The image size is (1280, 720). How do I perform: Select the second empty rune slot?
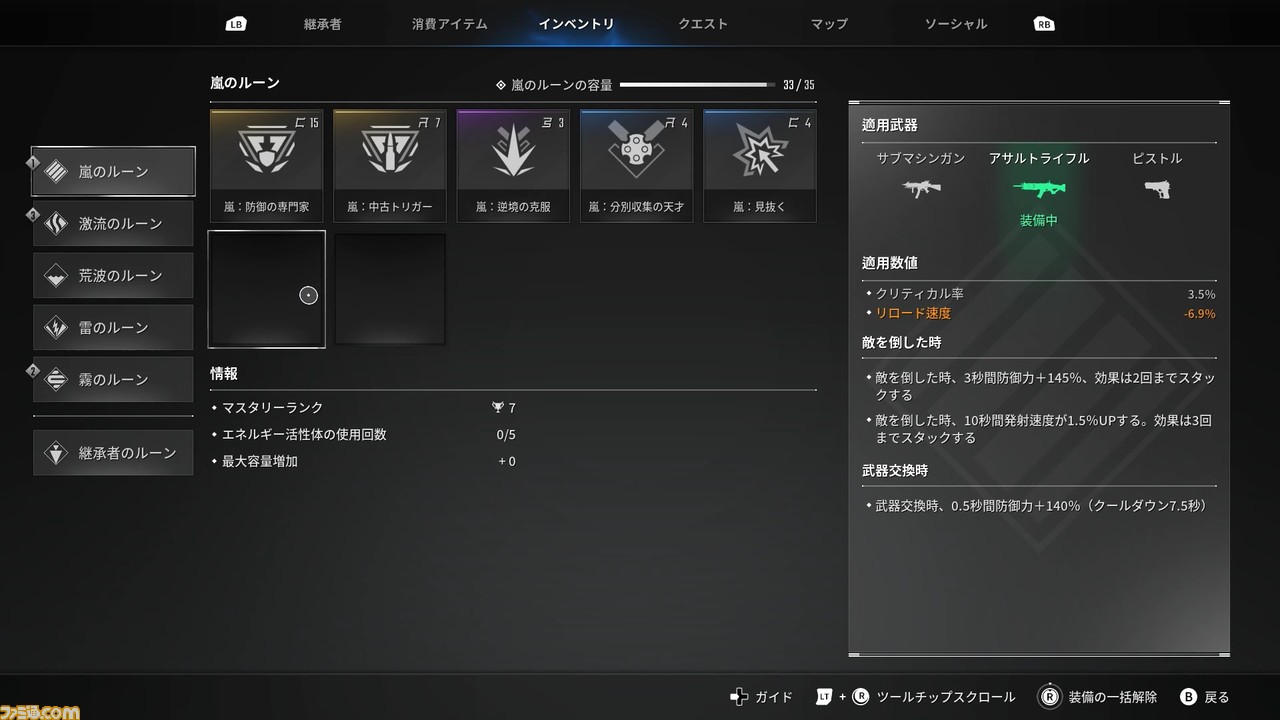(x=390, y=289)
